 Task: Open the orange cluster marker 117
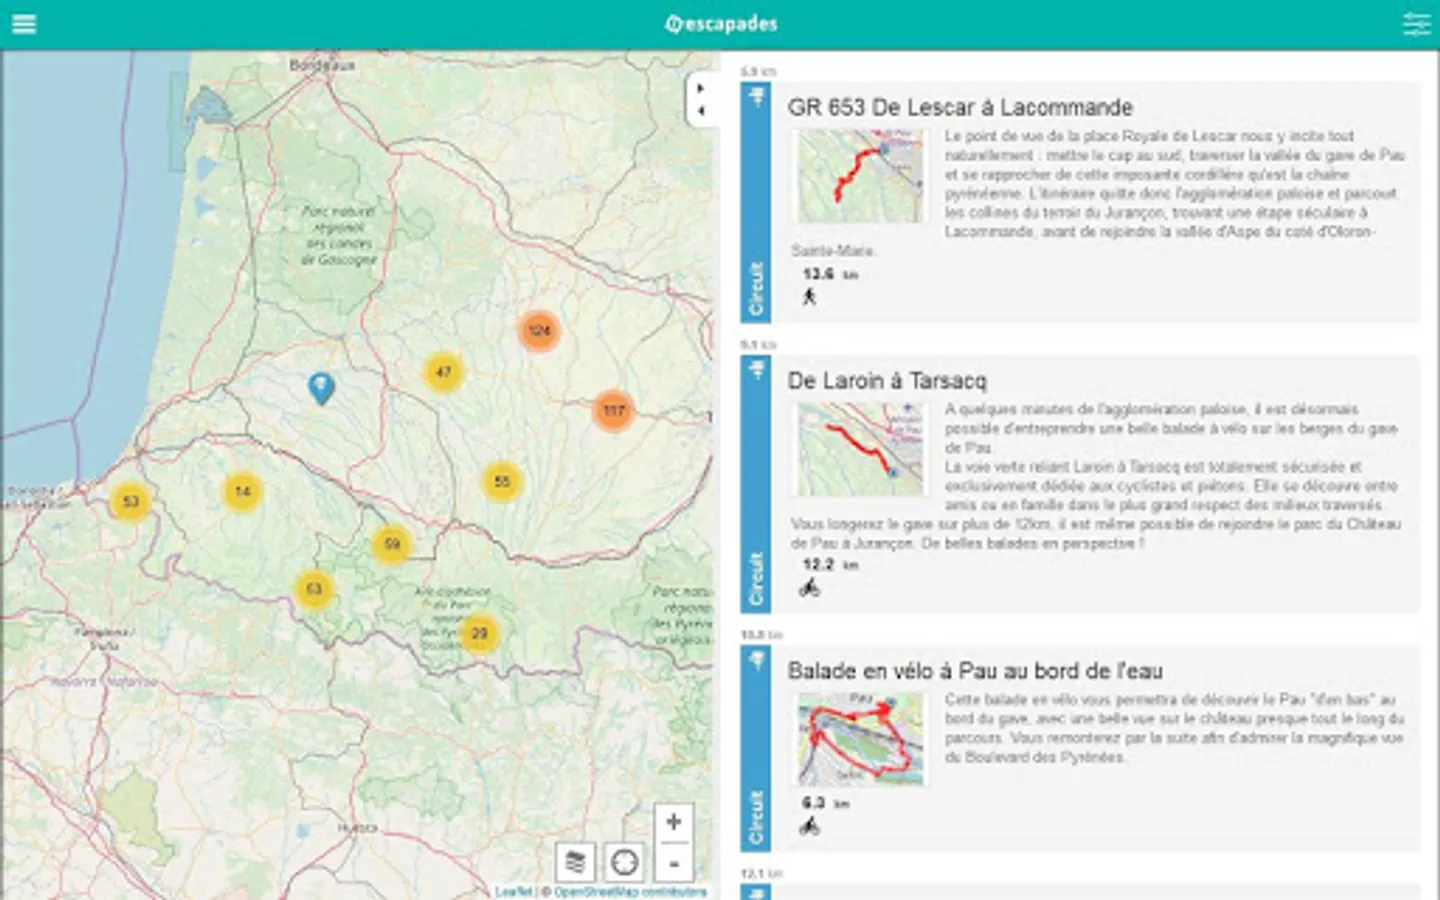coord(613,410)
